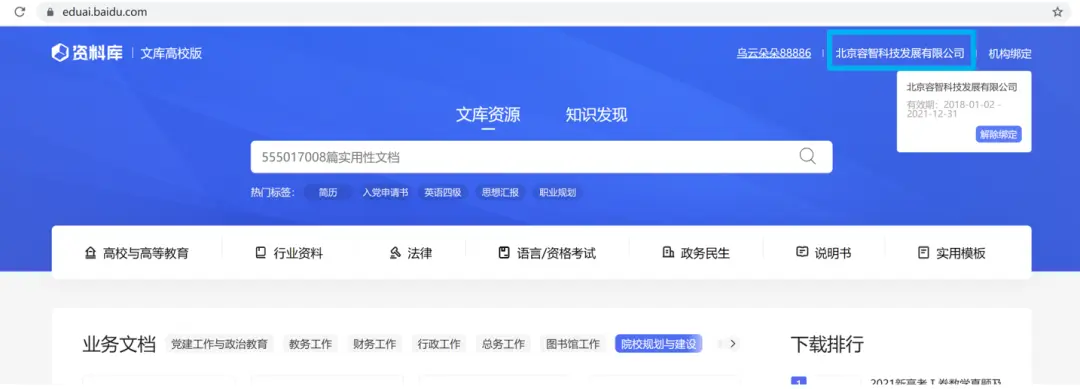Open 实用模板 category
Viewport: 1080px width, 389px height.
951,253
